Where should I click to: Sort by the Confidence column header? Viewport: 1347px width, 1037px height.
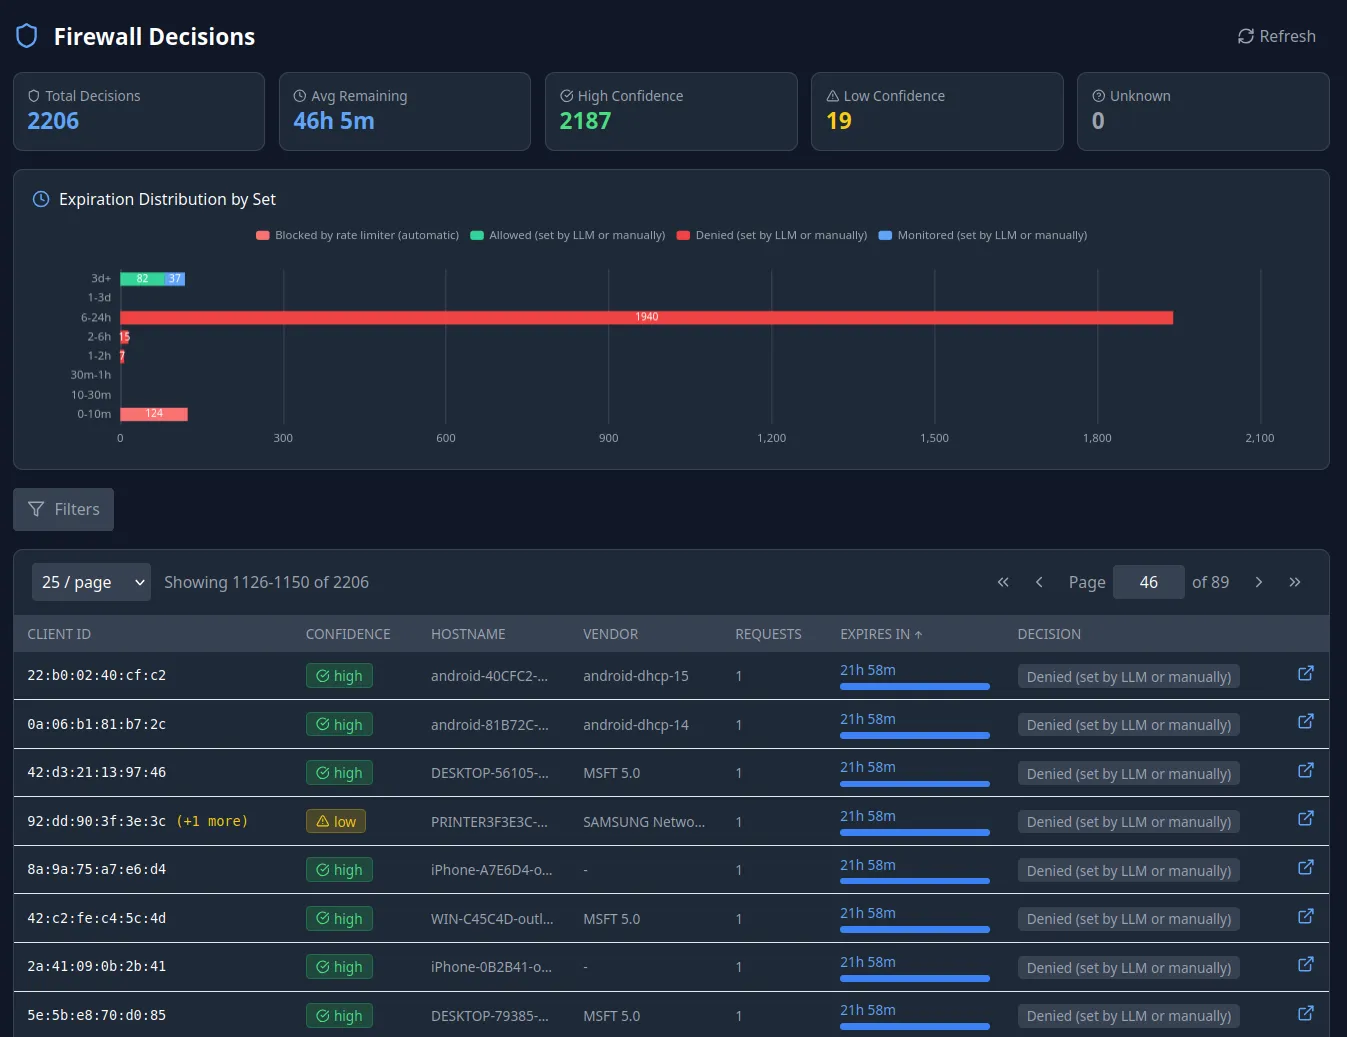pos(348,634)
